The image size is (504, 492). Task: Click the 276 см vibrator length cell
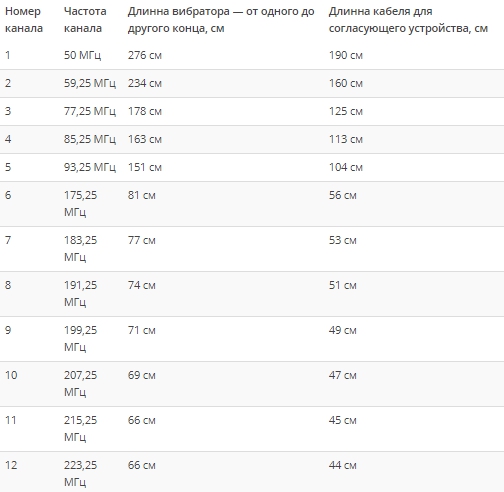145,55
